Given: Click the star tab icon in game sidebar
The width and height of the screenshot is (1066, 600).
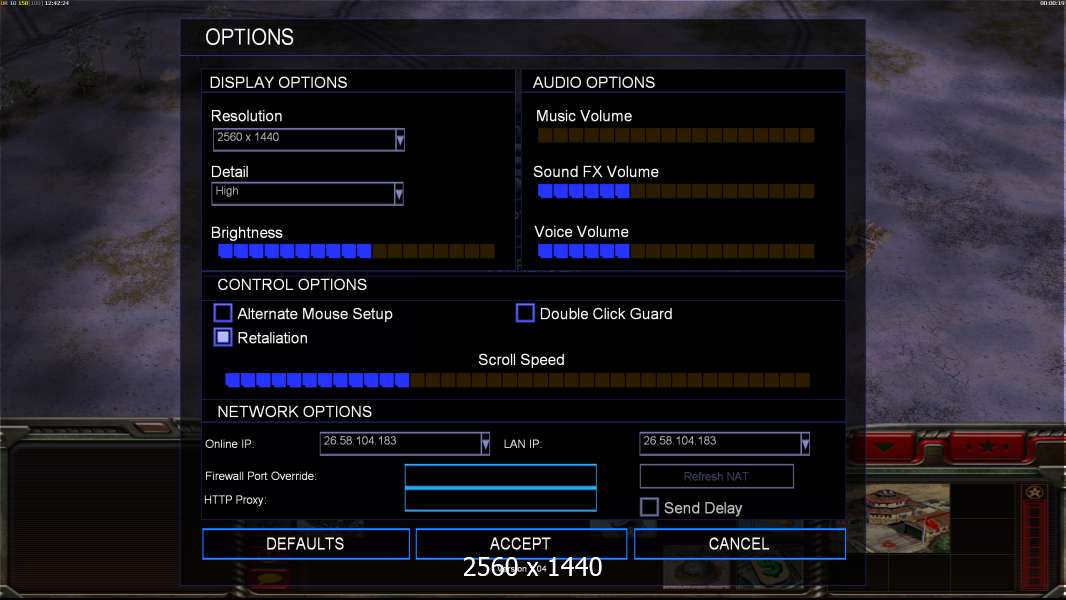Looking at the screenshot, I should [987, 446].
